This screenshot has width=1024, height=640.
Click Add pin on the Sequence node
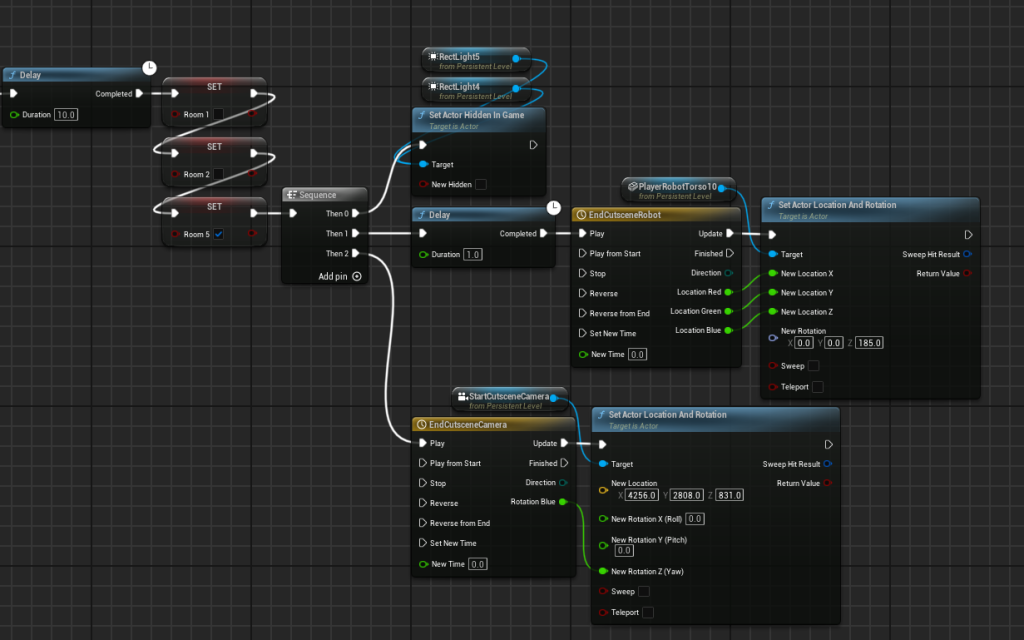[x=339, y=276]
